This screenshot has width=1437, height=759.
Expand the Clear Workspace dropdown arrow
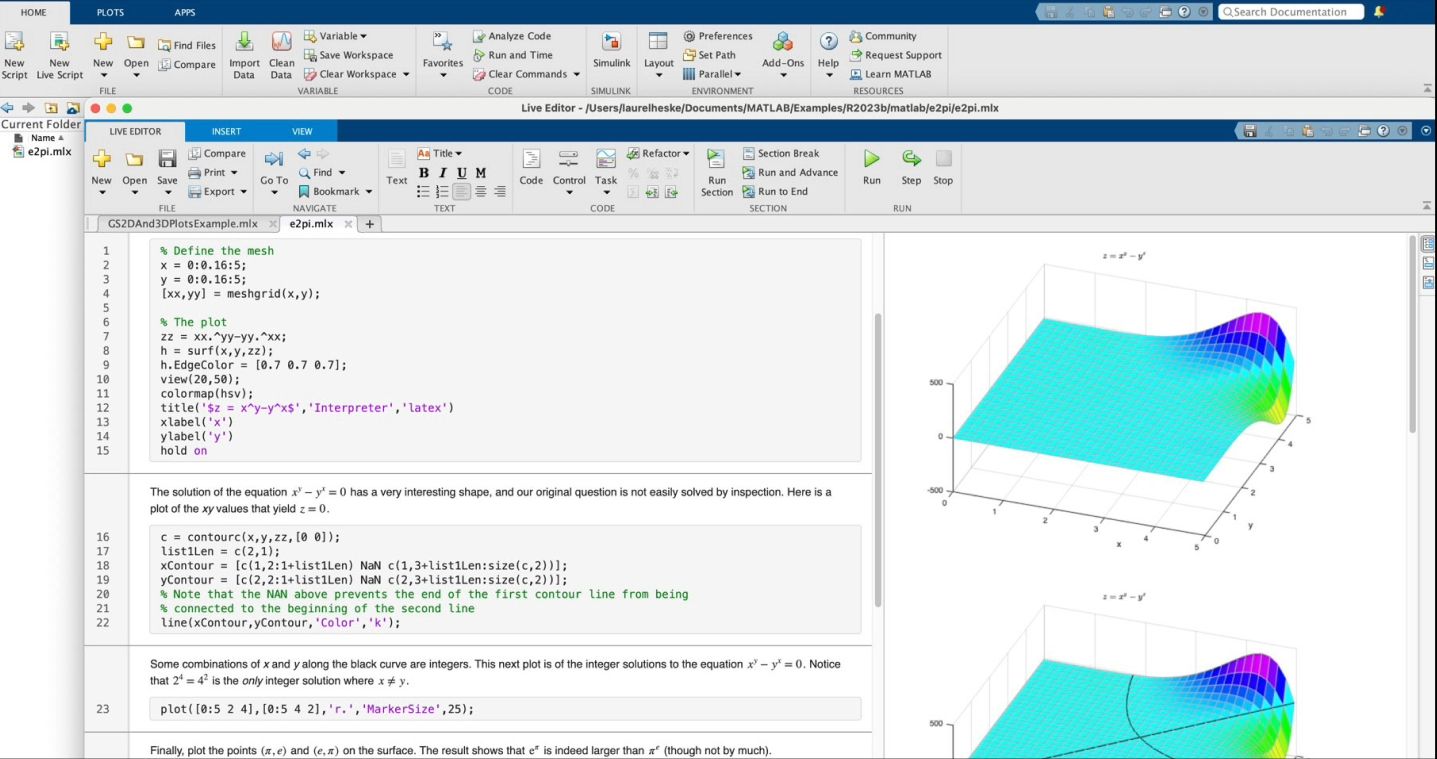(x=406, y=74)
